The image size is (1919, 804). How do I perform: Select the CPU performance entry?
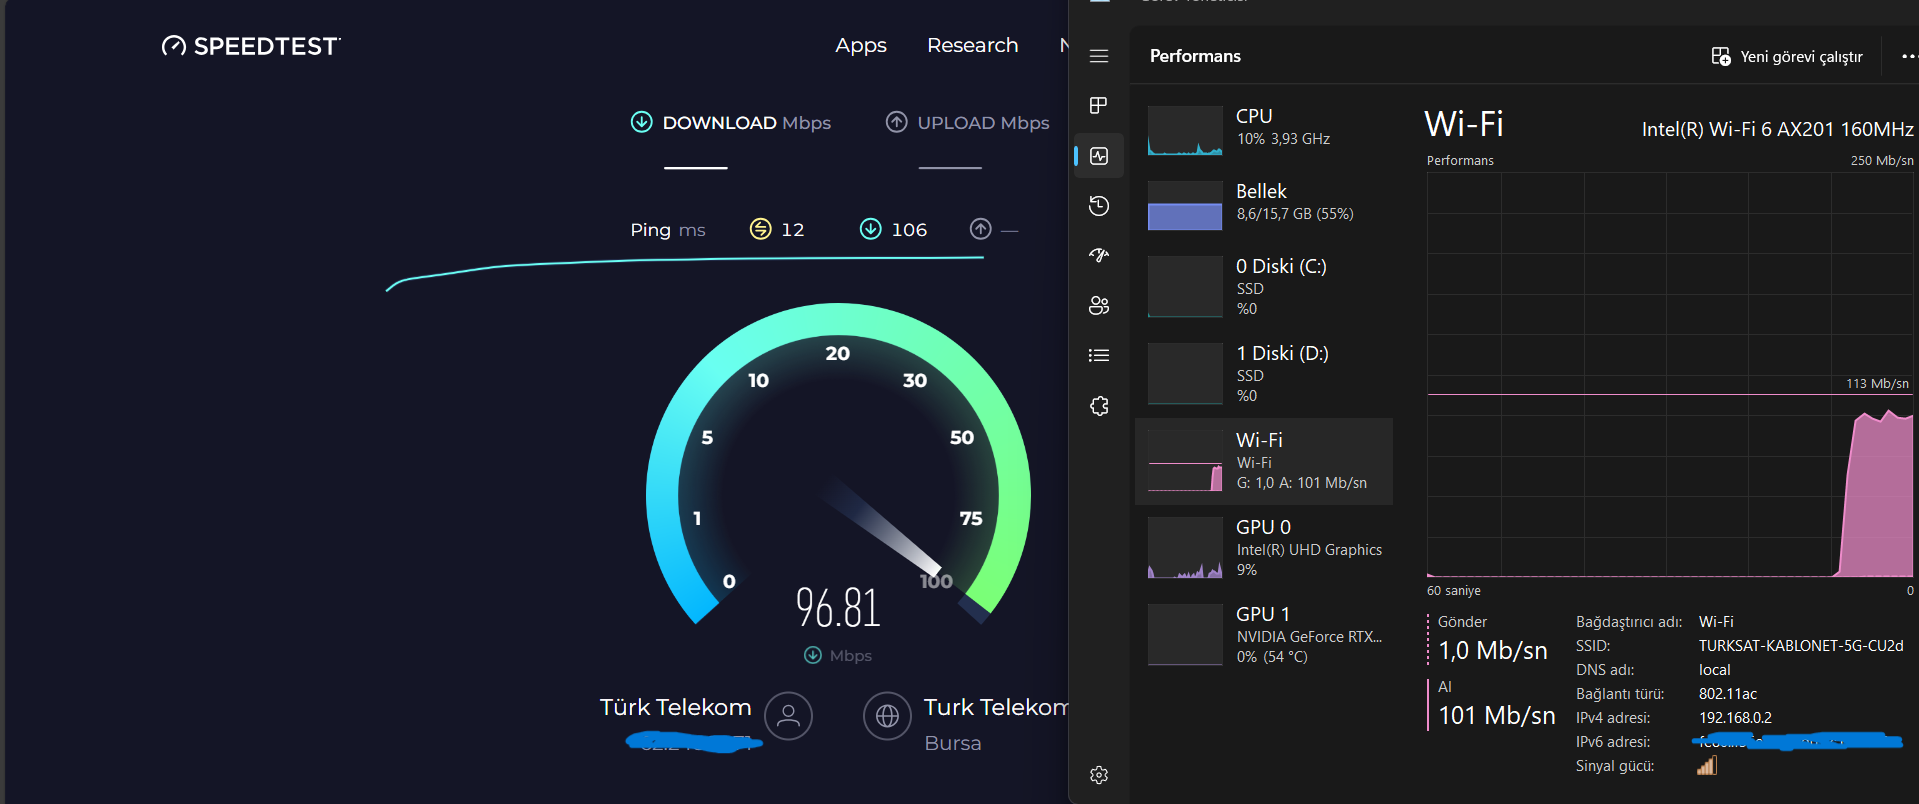click(x=1264, y=131)
